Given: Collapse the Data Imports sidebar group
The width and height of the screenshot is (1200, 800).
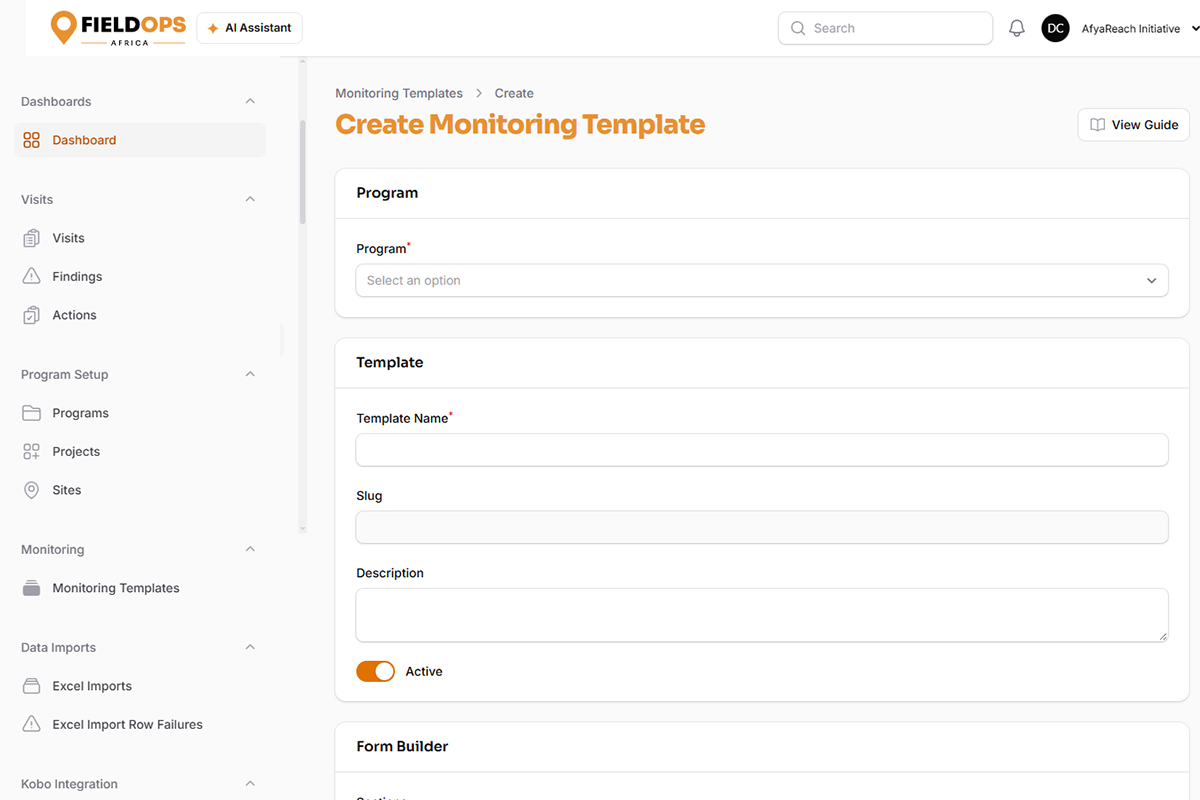Looking at the screenshot, I should [x=250, y=647].
